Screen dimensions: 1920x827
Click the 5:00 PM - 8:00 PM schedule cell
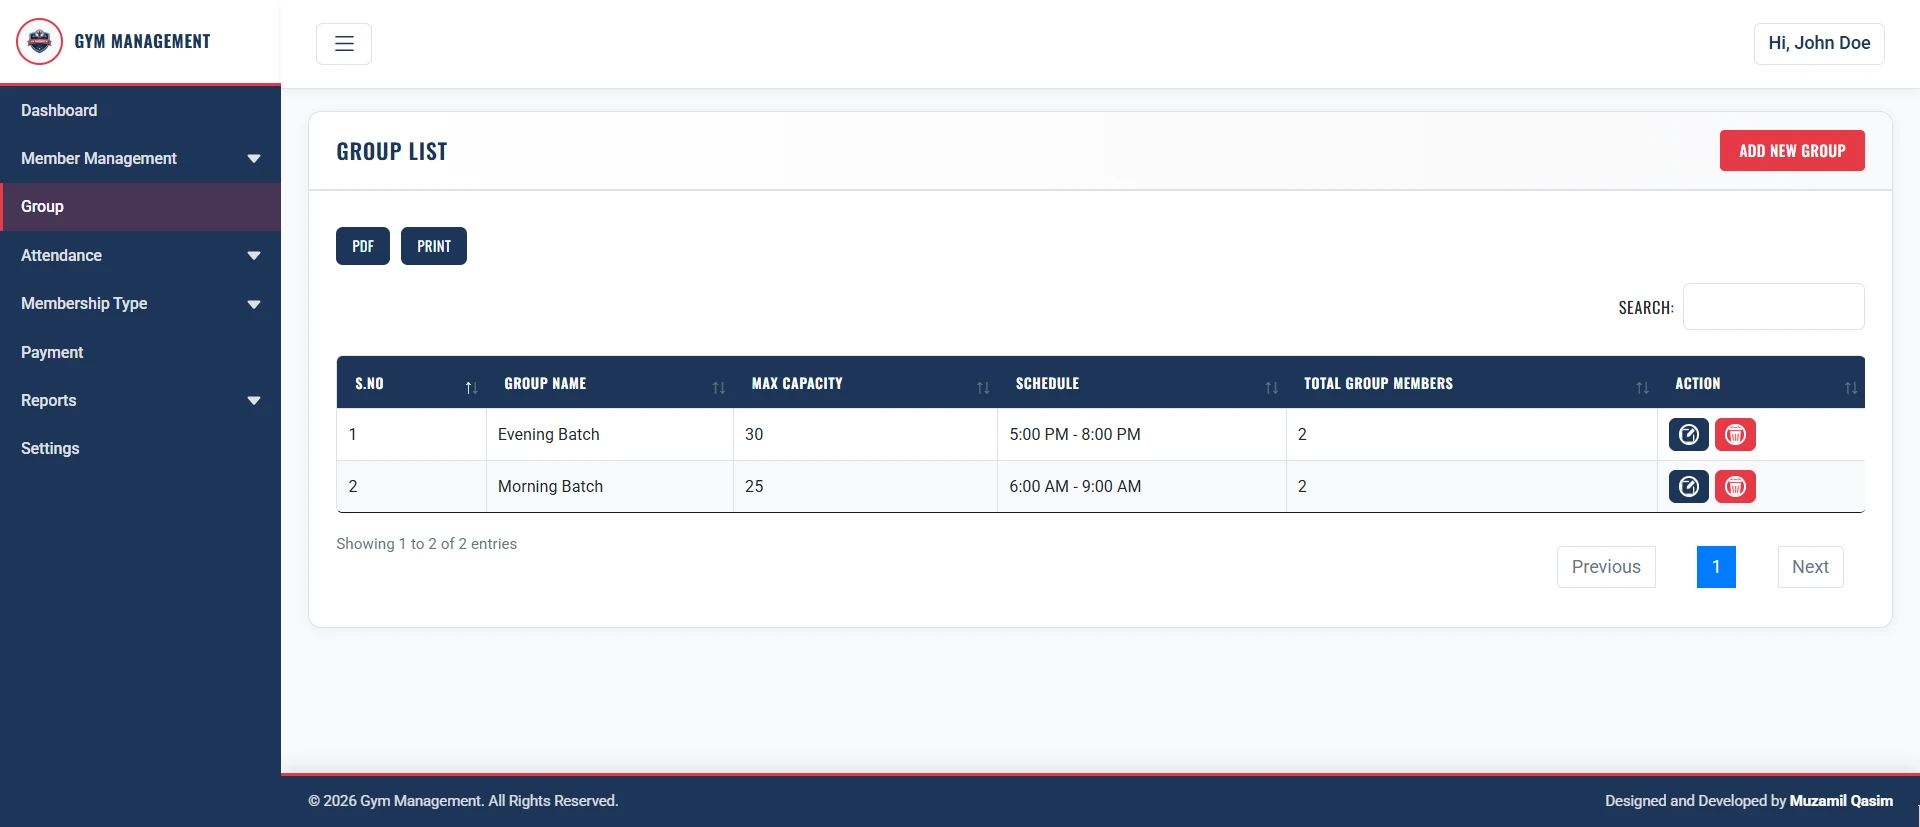(1142, 435)
